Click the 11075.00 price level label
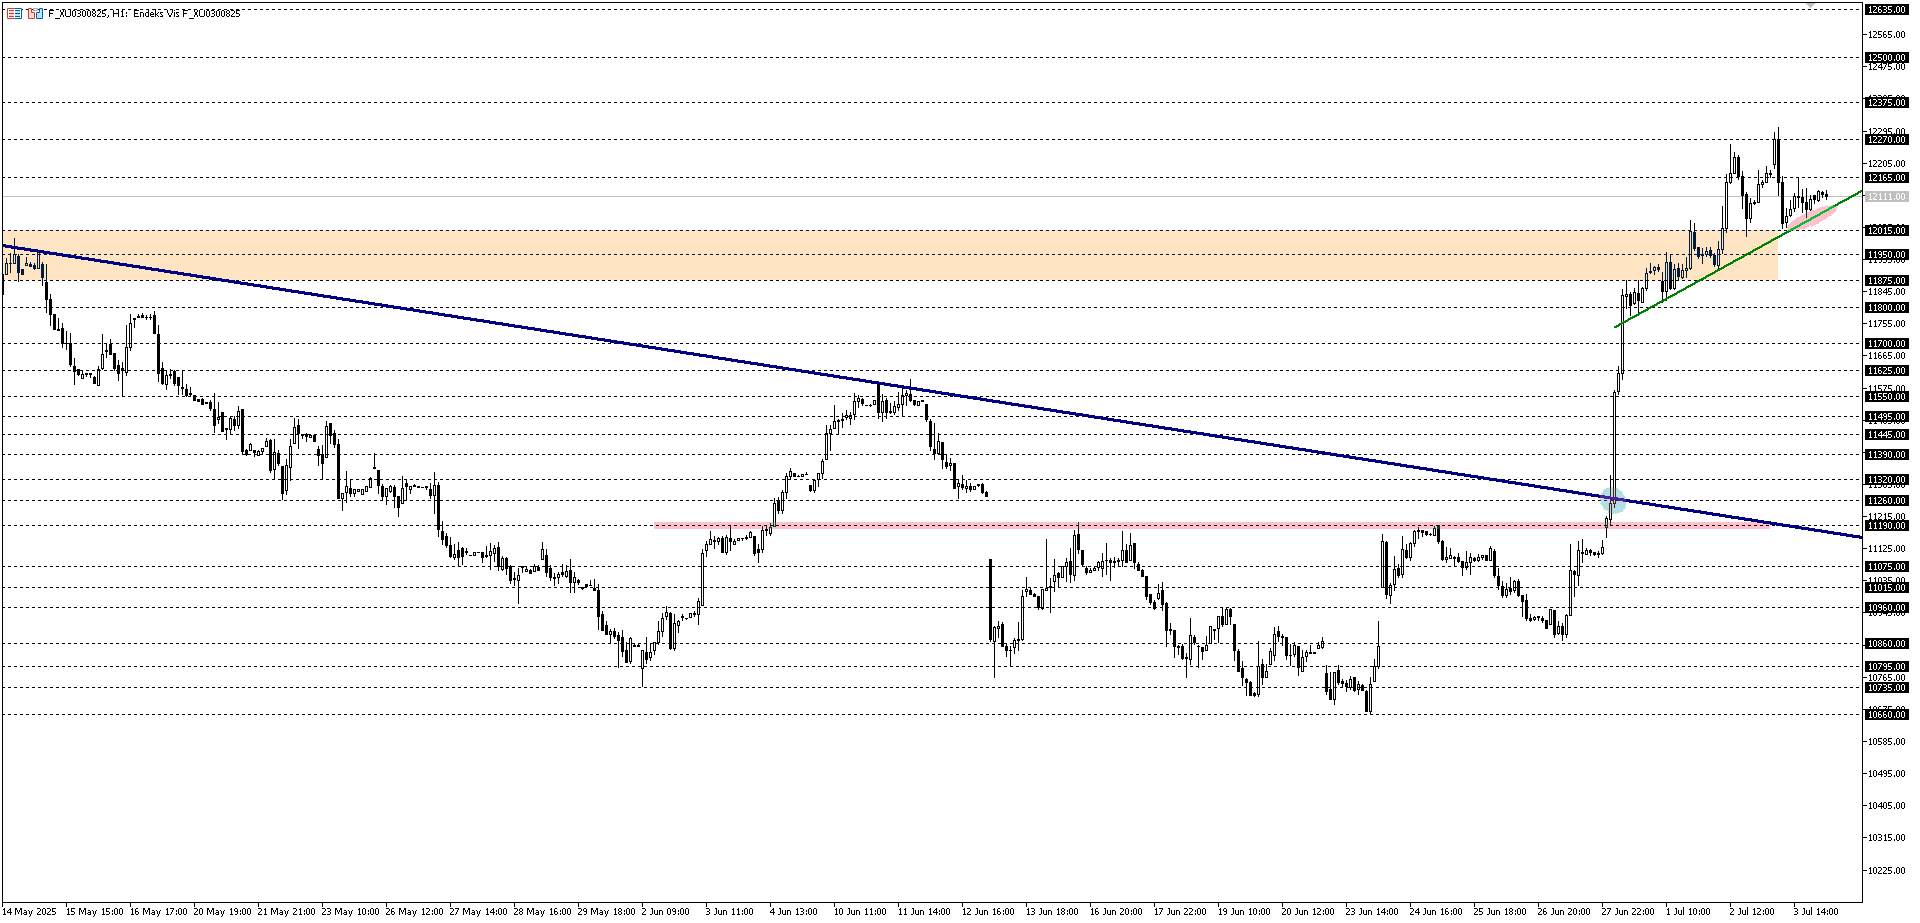Image resolution: width=1920 pixels, height=923 pixels. [x=1886, y=567]
